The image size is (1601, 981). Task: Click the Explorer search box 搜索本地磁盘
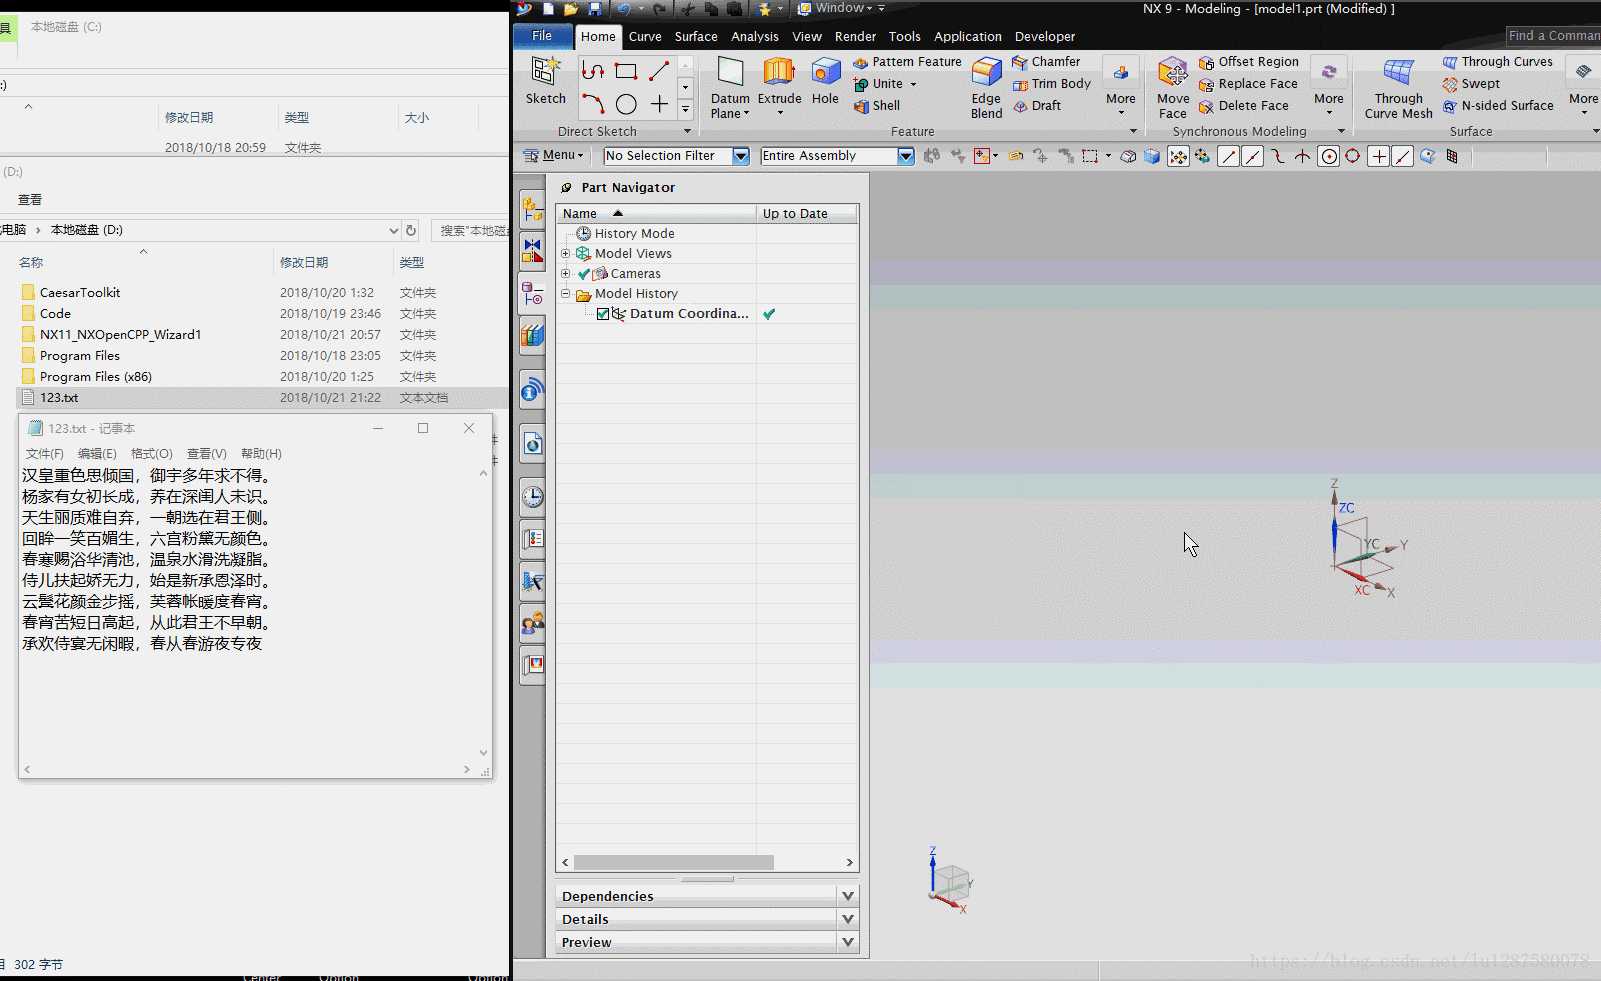pyautogui.click(x=470, y=230)
